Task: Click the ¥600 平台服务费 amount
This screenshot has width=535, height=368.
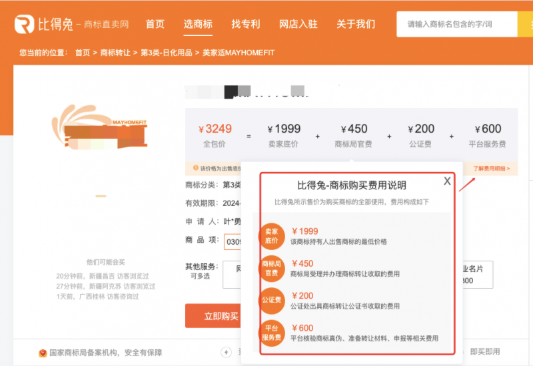Action: pyautogui.click(x=488, y=129)
